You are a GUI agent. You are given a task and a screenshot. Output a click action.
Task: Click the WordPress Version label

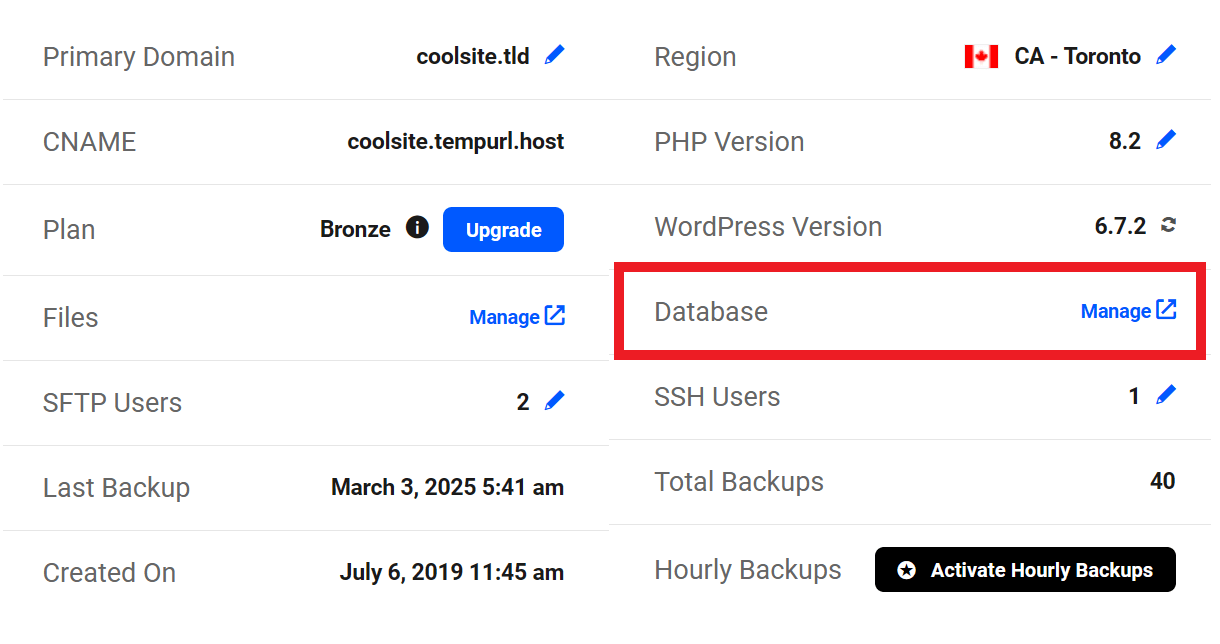[x=768, y=227]
